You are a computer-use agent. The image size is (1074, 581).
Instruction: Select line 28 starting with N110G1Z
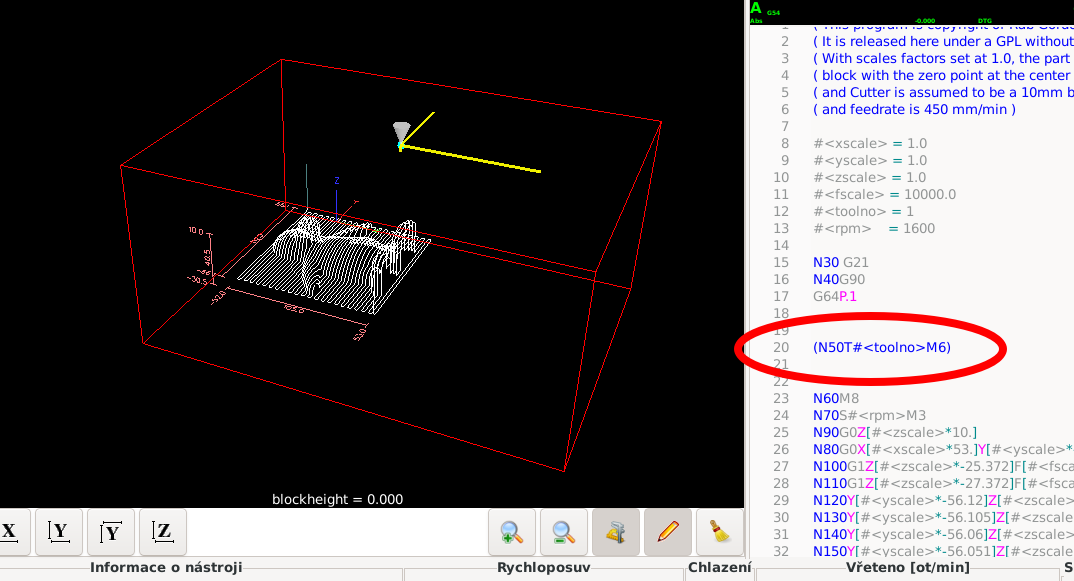tap(943, 484)
